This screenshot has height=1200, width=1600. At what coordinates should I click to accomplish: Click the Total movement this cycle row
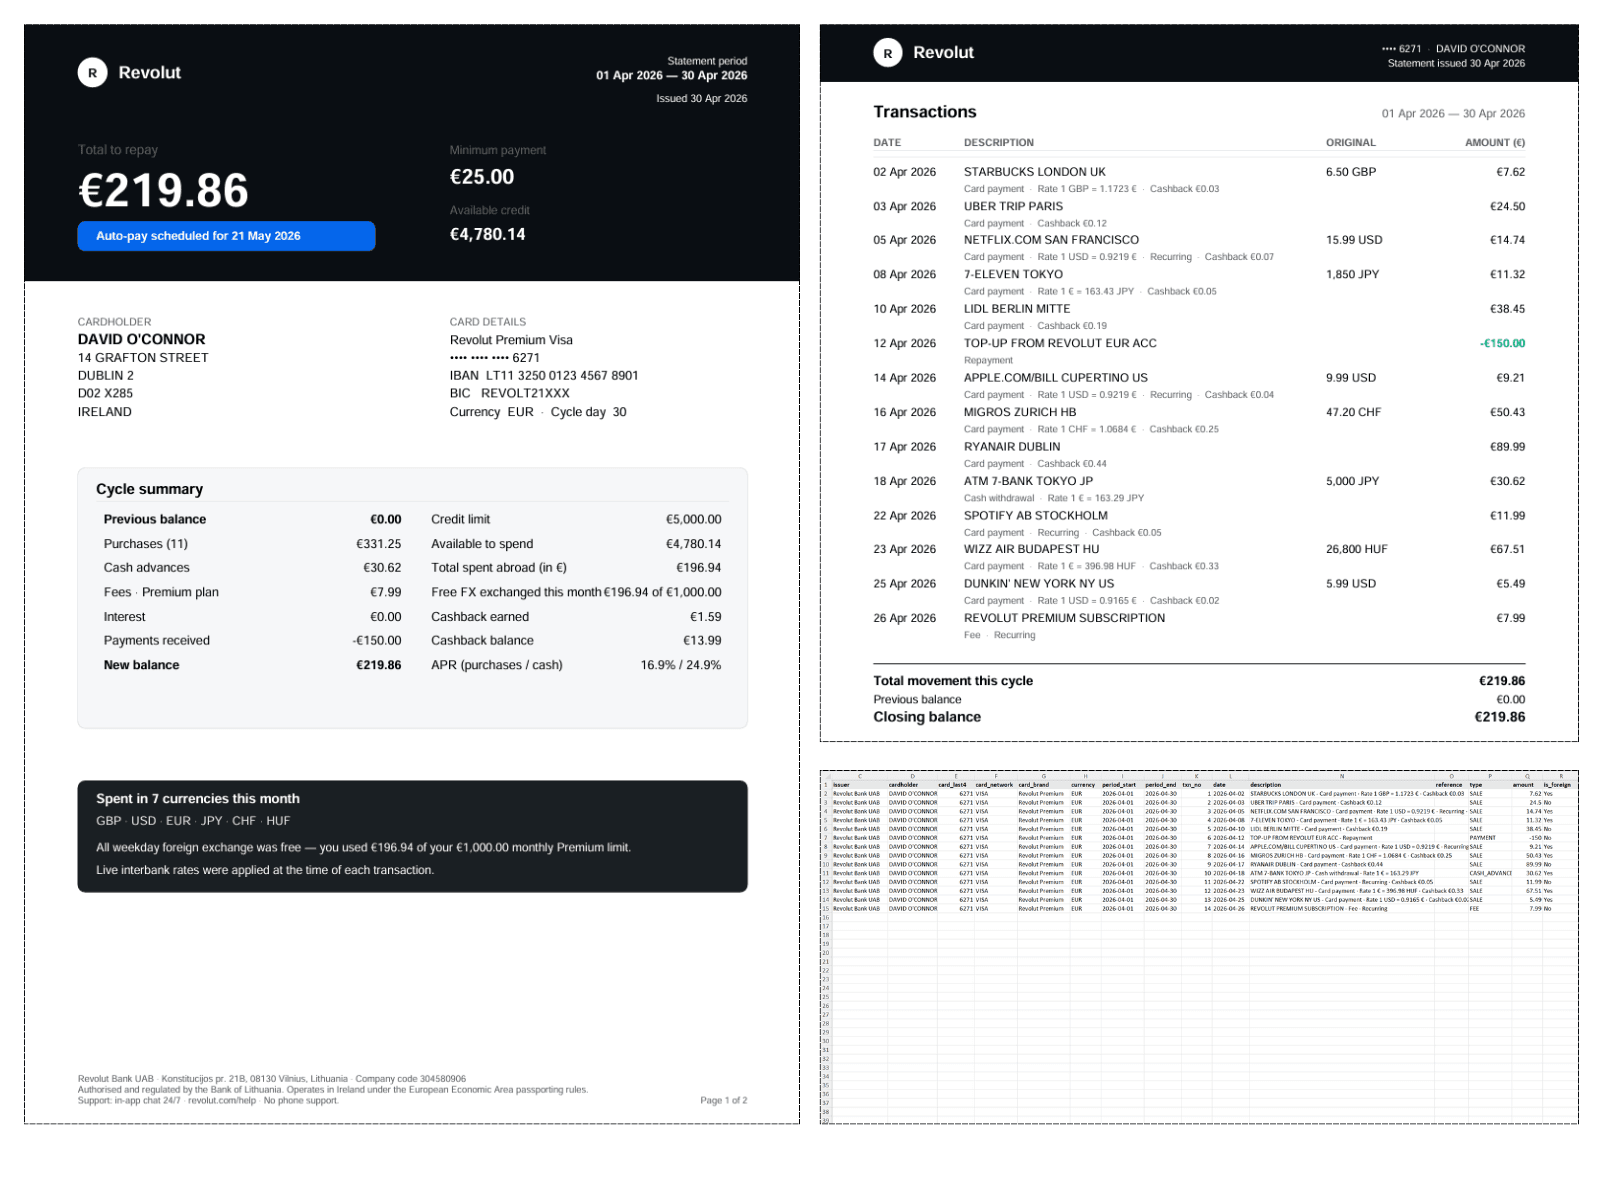tap(1199, 681)
